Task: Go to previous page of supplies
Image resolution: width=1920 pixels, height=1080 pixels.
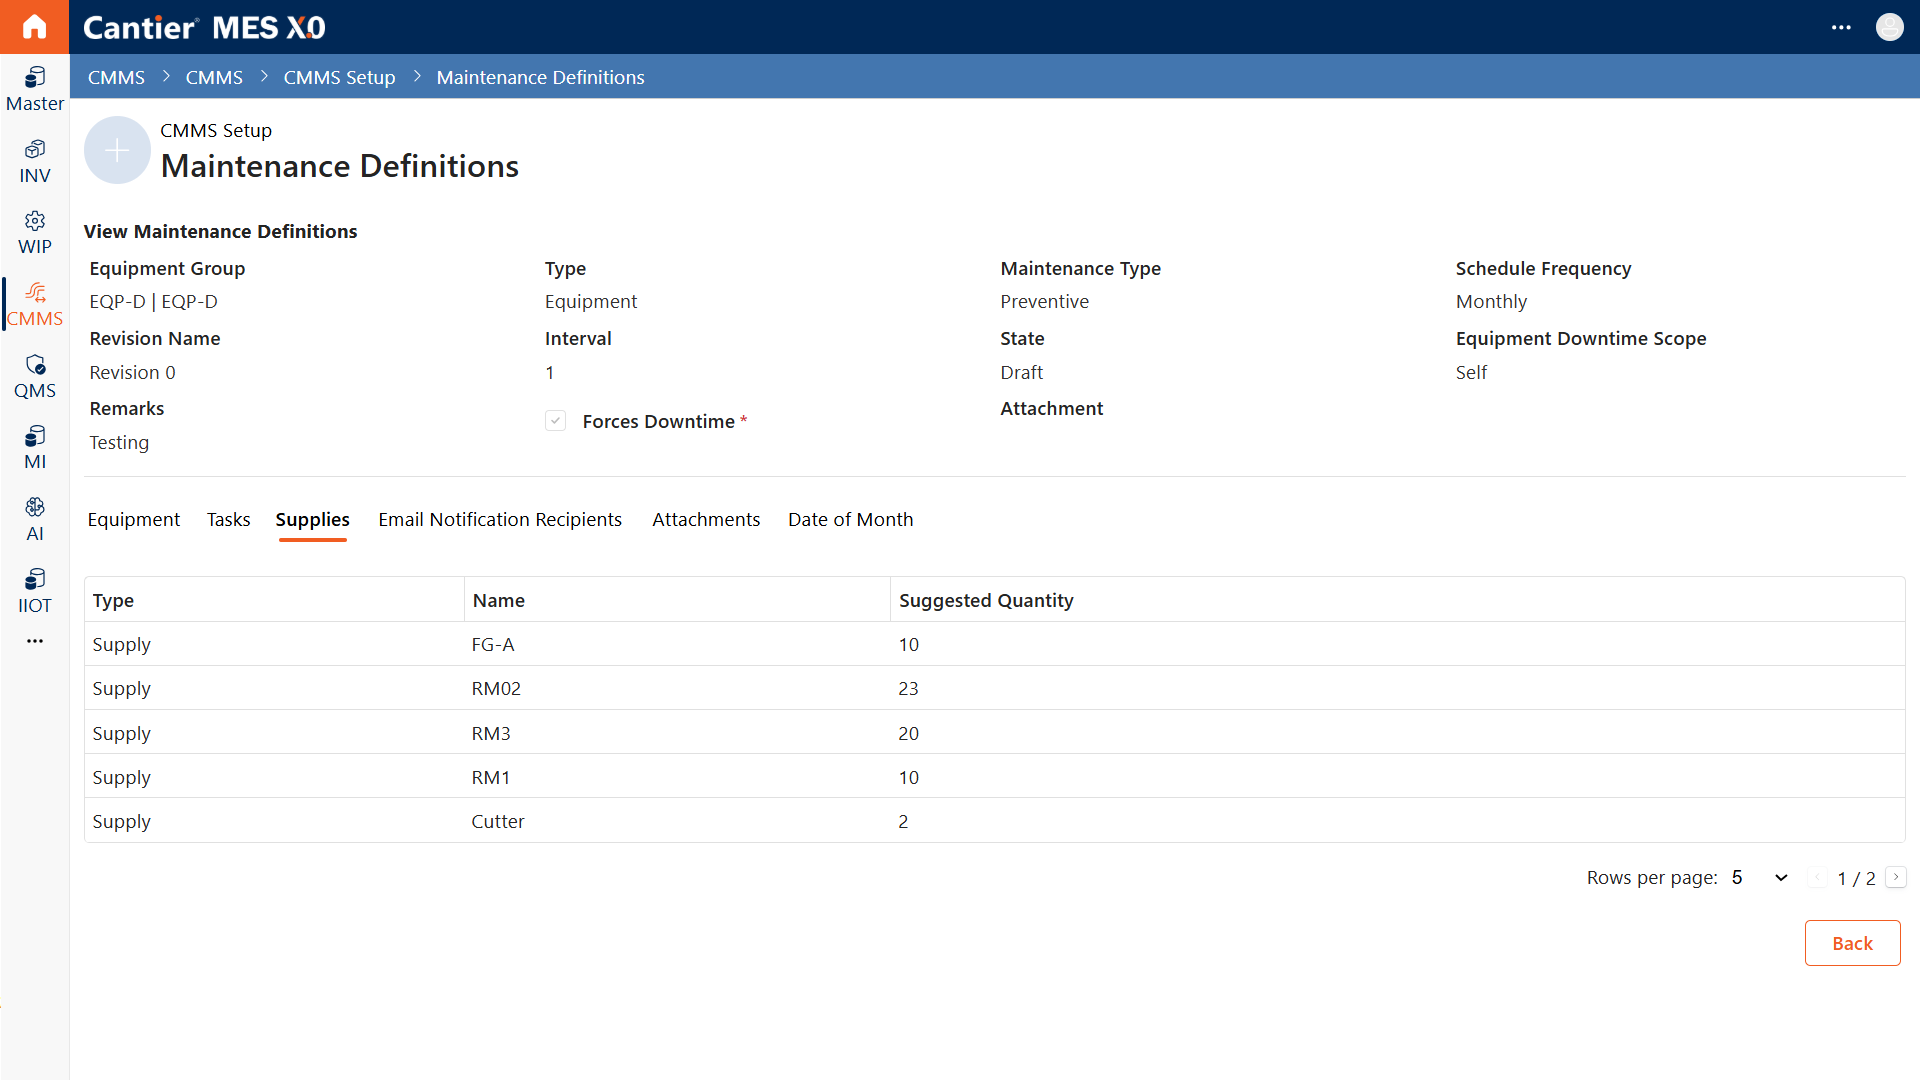Action: coord(1818,877)
